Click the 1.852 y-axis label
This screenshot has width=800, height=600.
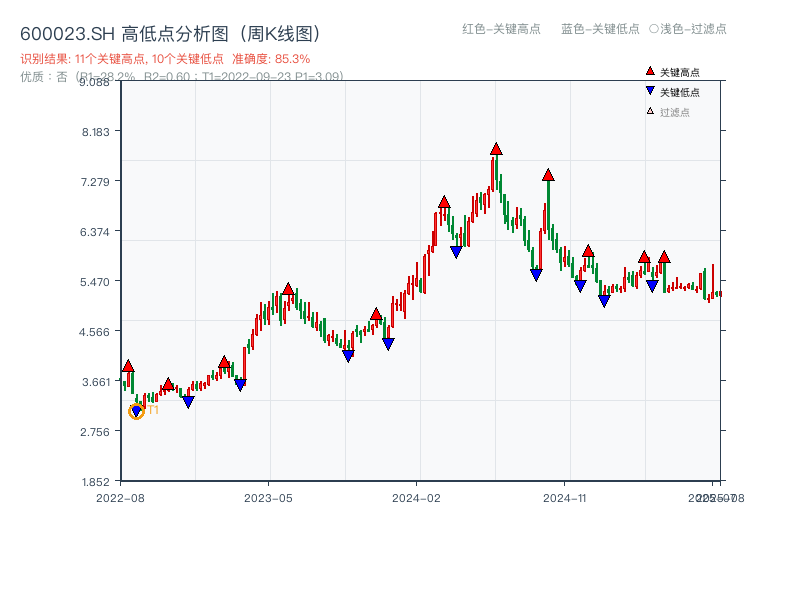tap(95, 482)
